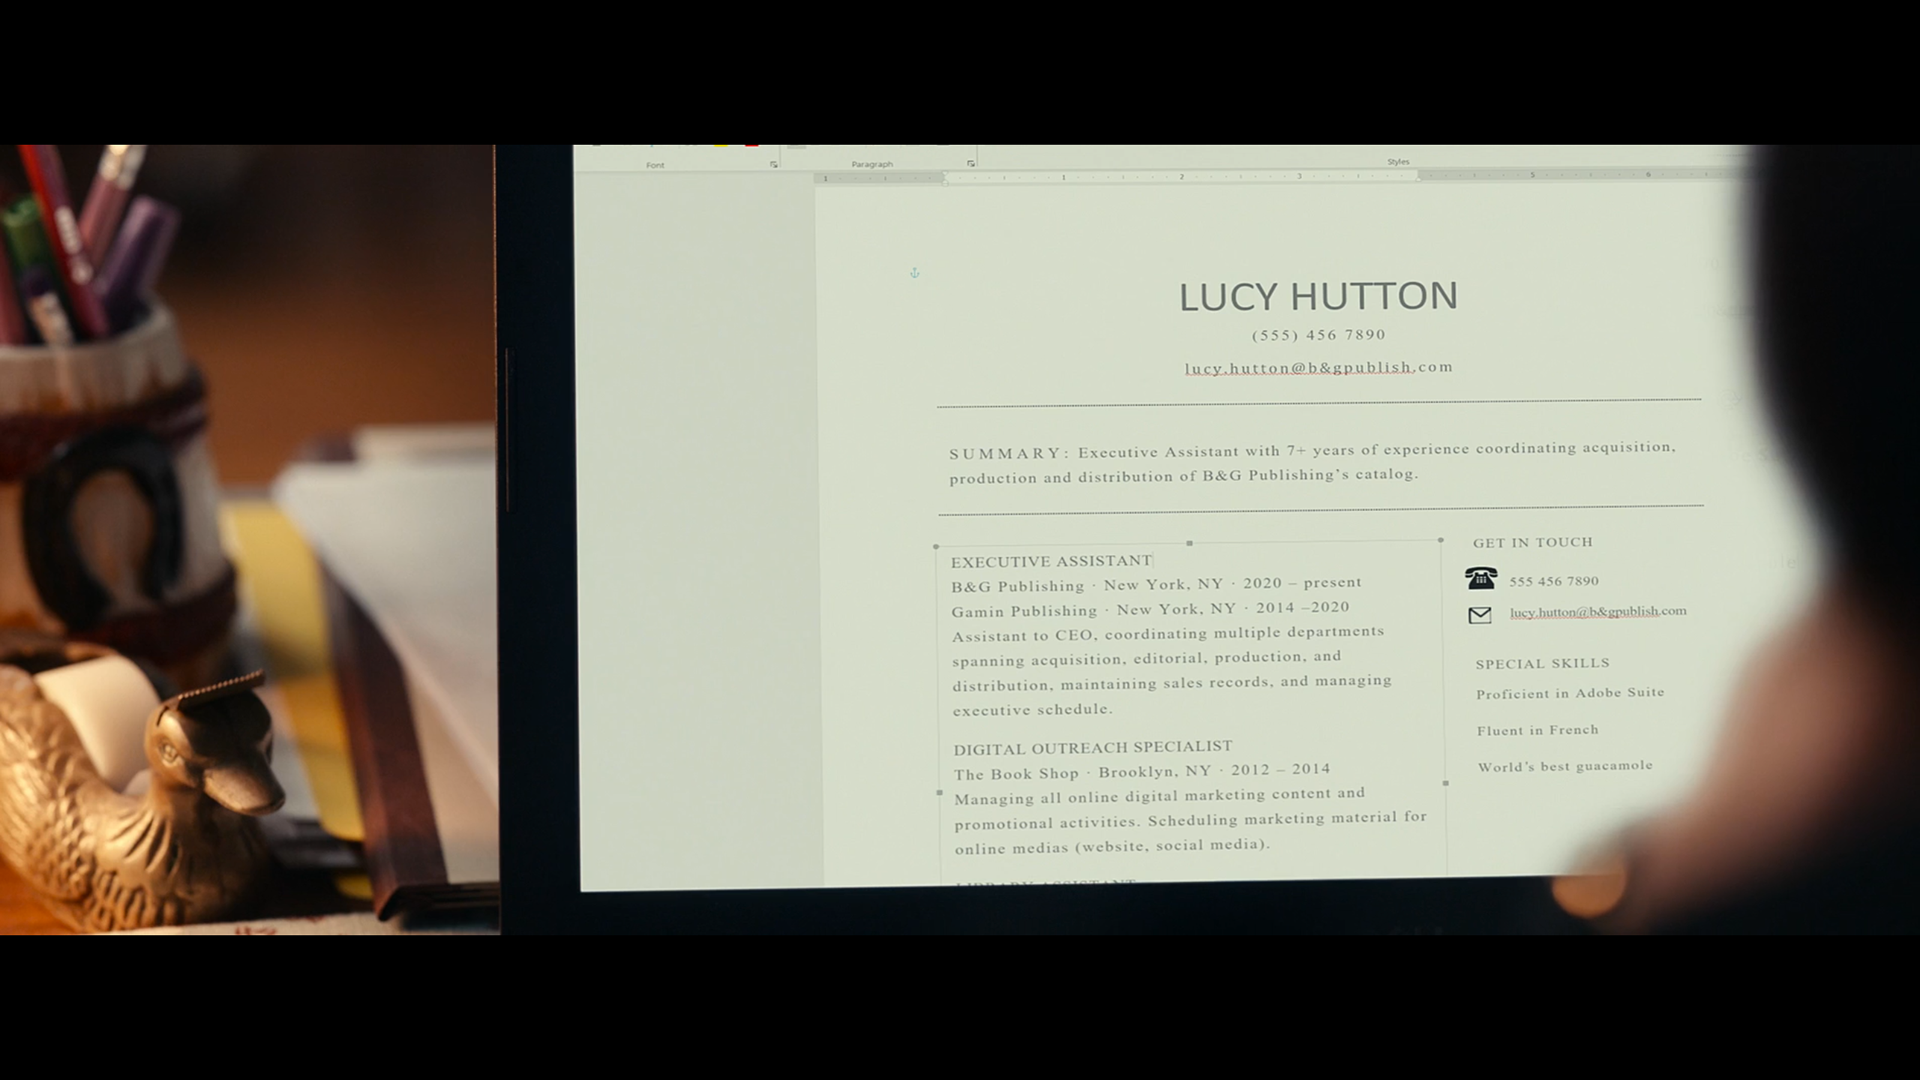Click the yellow text highlight color button
The width and height of the screenshot is (1920, 1080).
pos(721,146)
